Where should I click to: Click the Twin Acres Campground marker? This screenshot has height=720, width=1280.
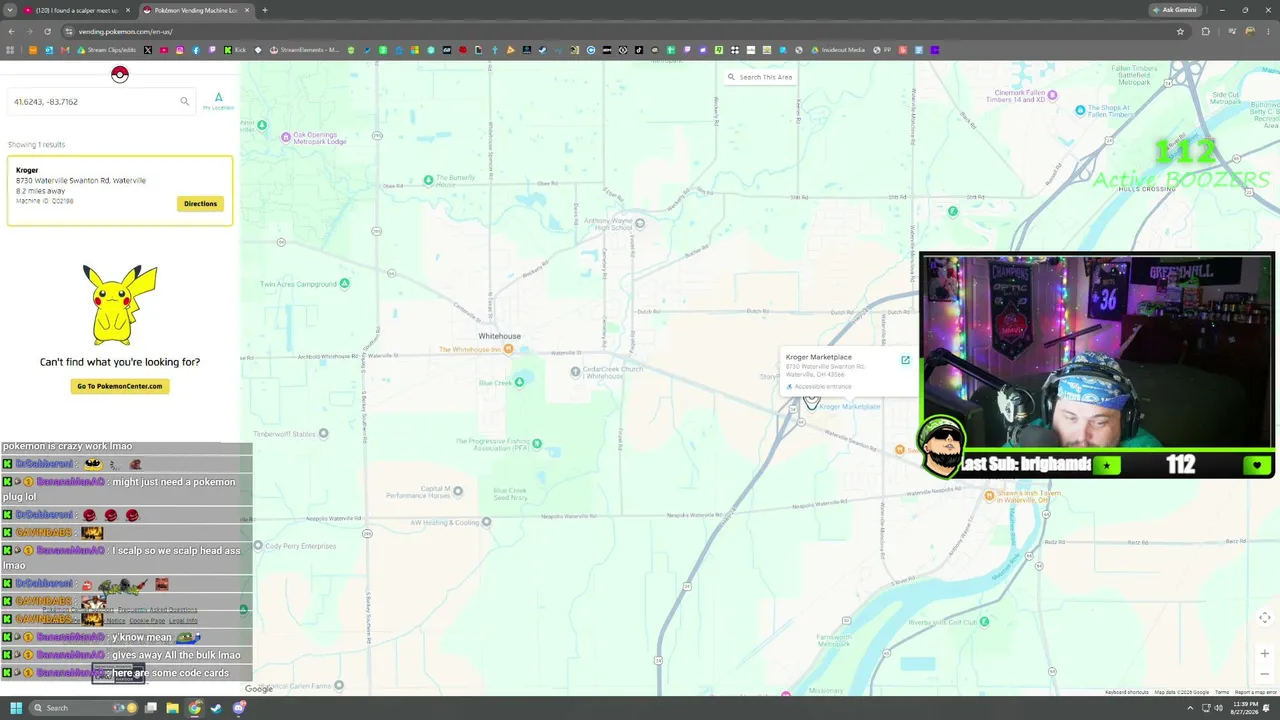pos(344,283)
